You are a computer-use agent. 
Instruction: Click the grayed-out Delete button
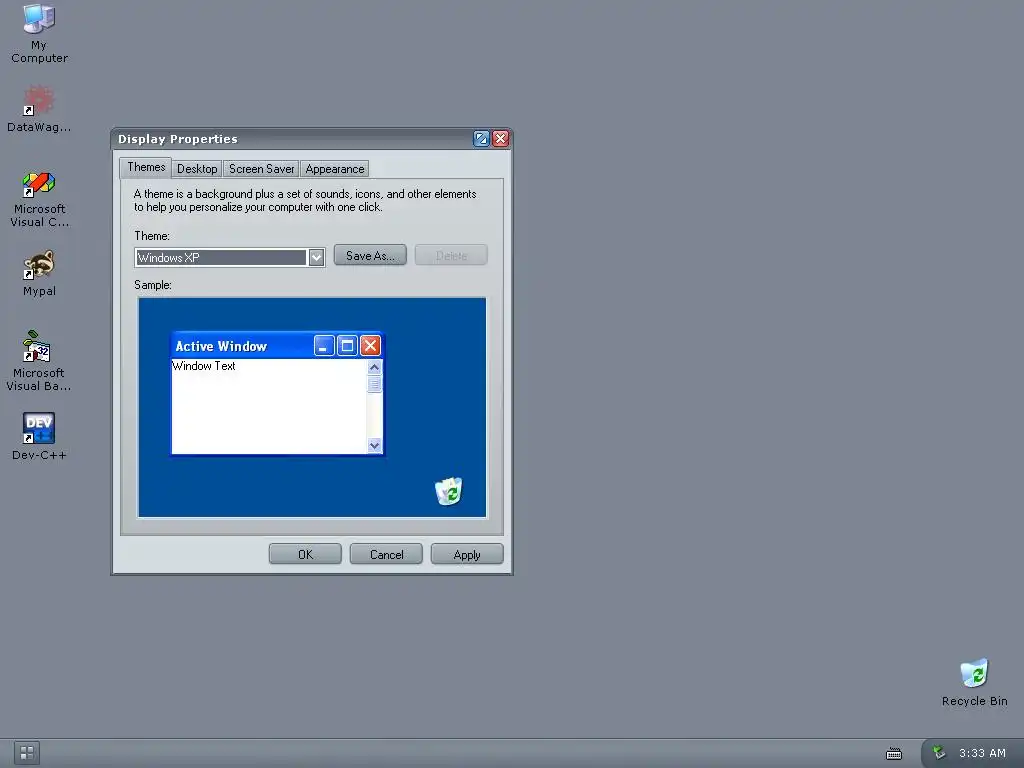[x=451, y=255]
